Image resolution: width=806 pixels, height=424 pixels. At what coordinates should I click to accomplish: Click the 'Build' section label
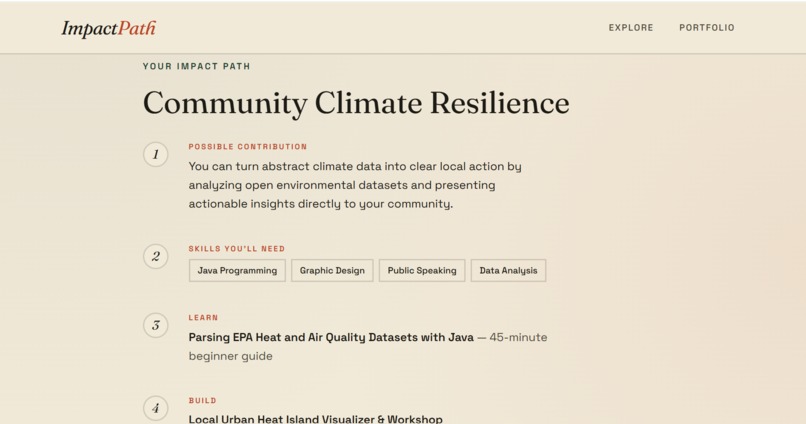click(203, 400)
